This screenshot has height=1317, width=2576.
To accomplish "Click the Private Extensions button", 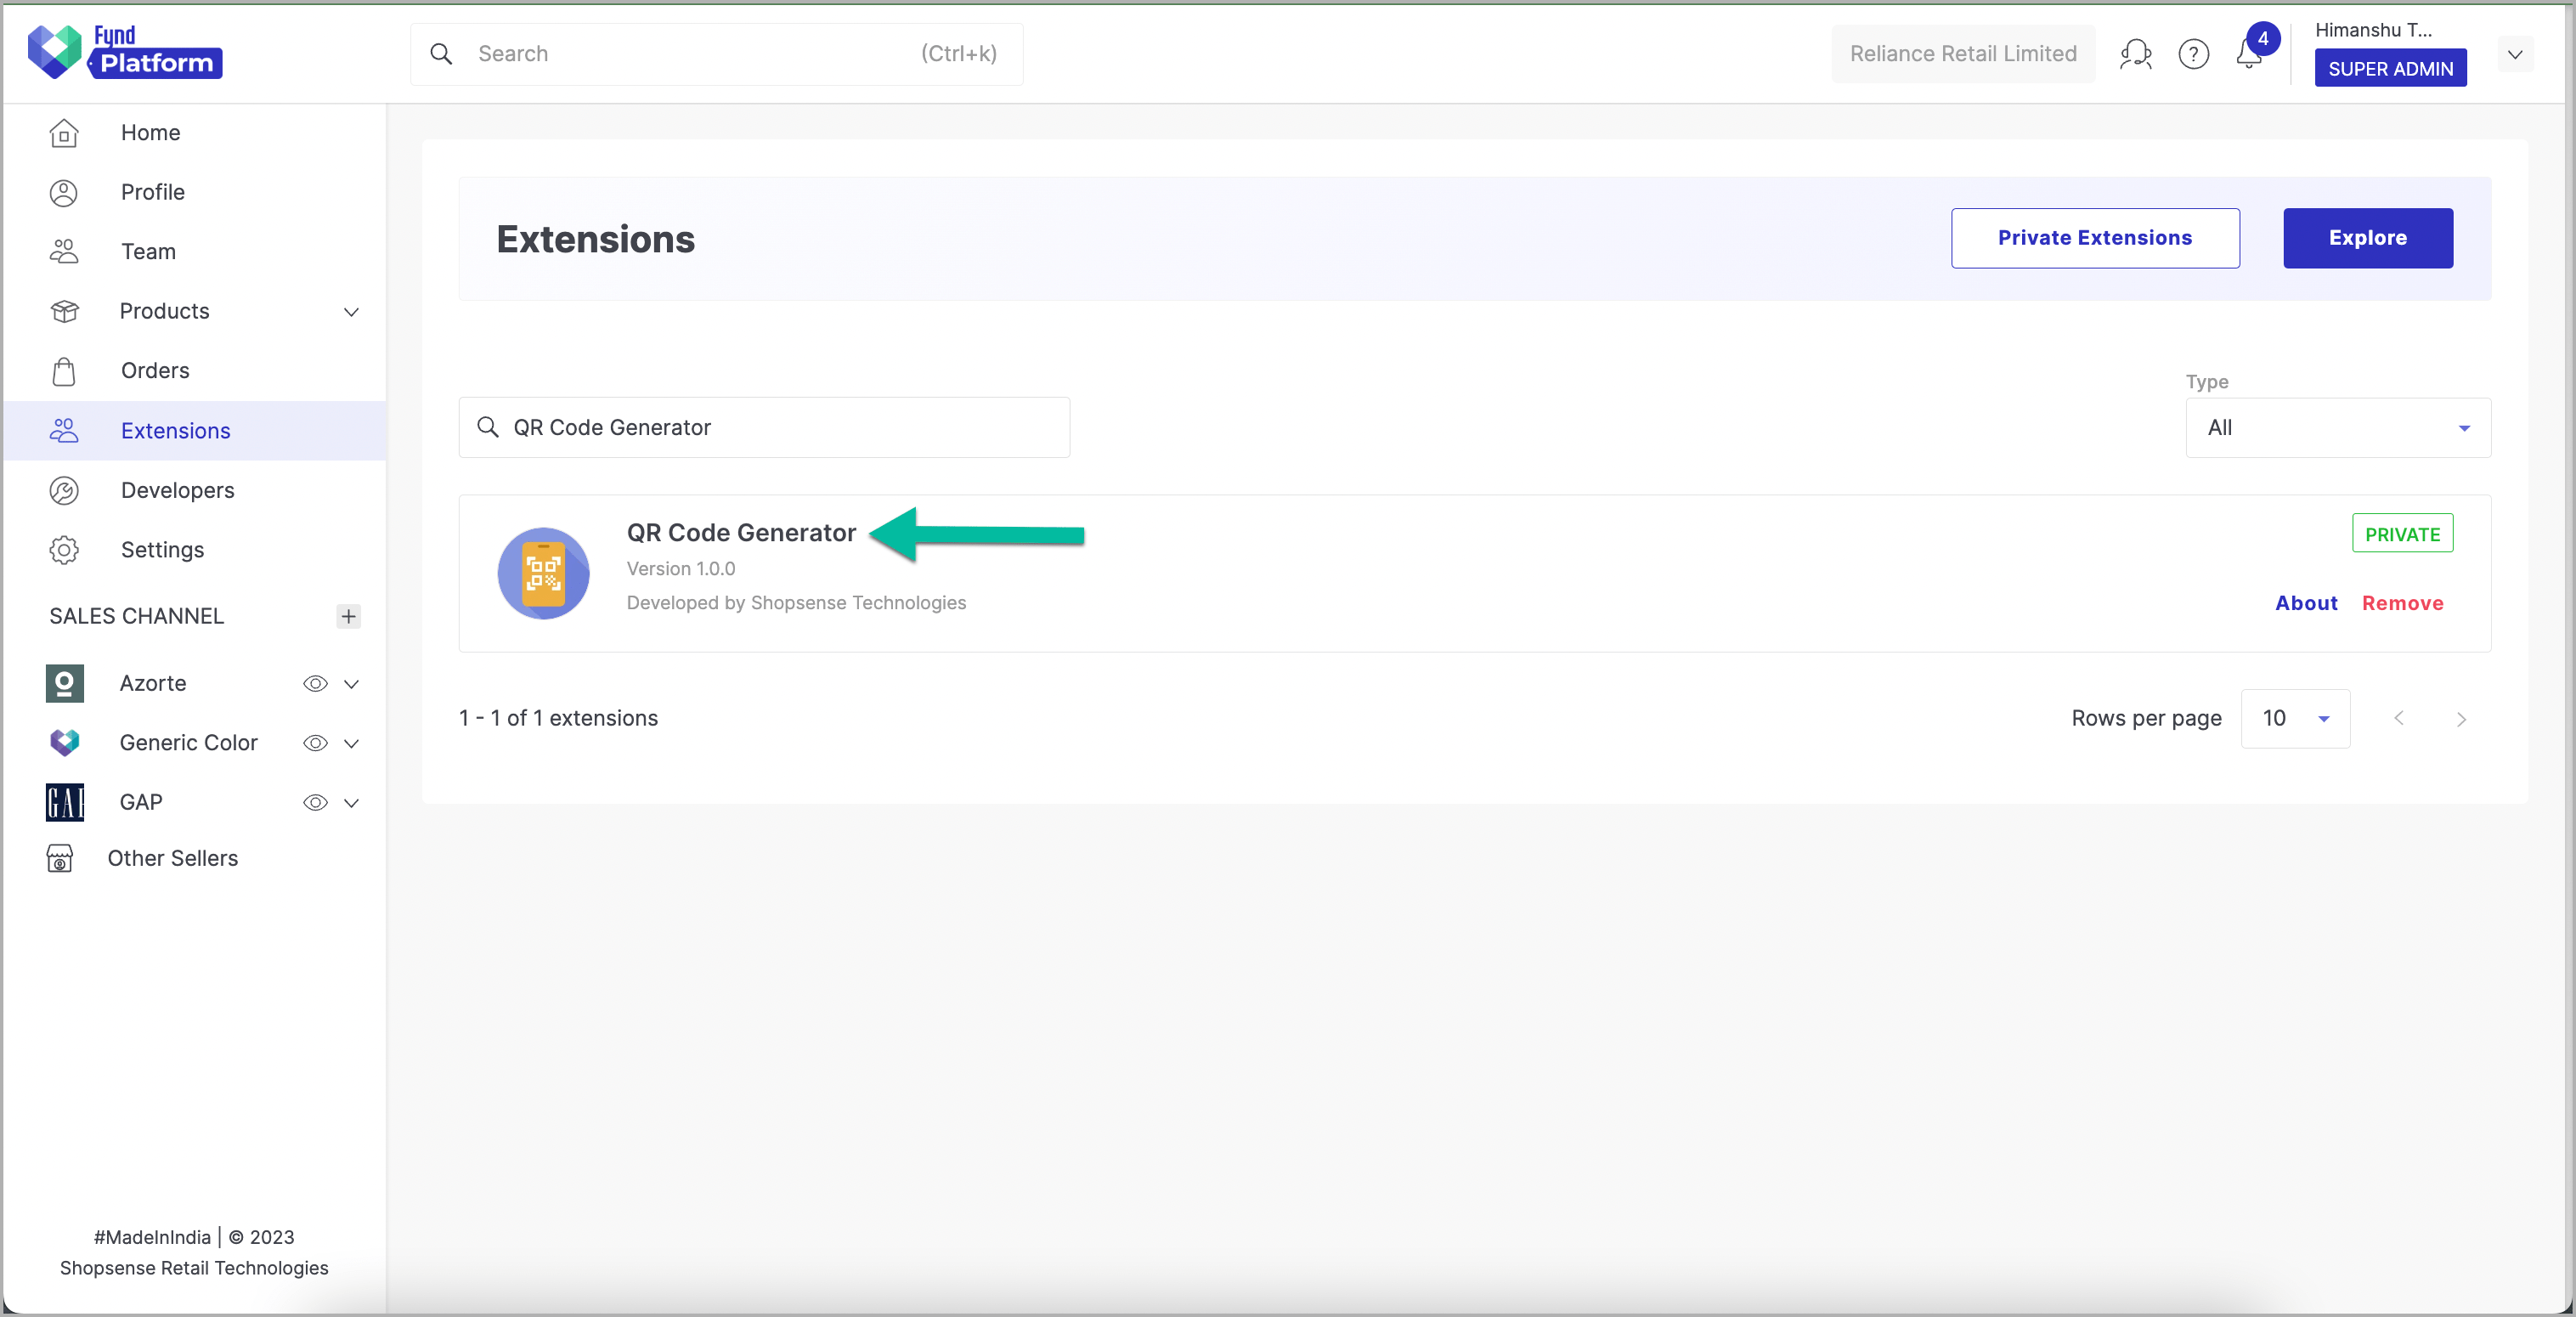I will [x=2095, y=238].
